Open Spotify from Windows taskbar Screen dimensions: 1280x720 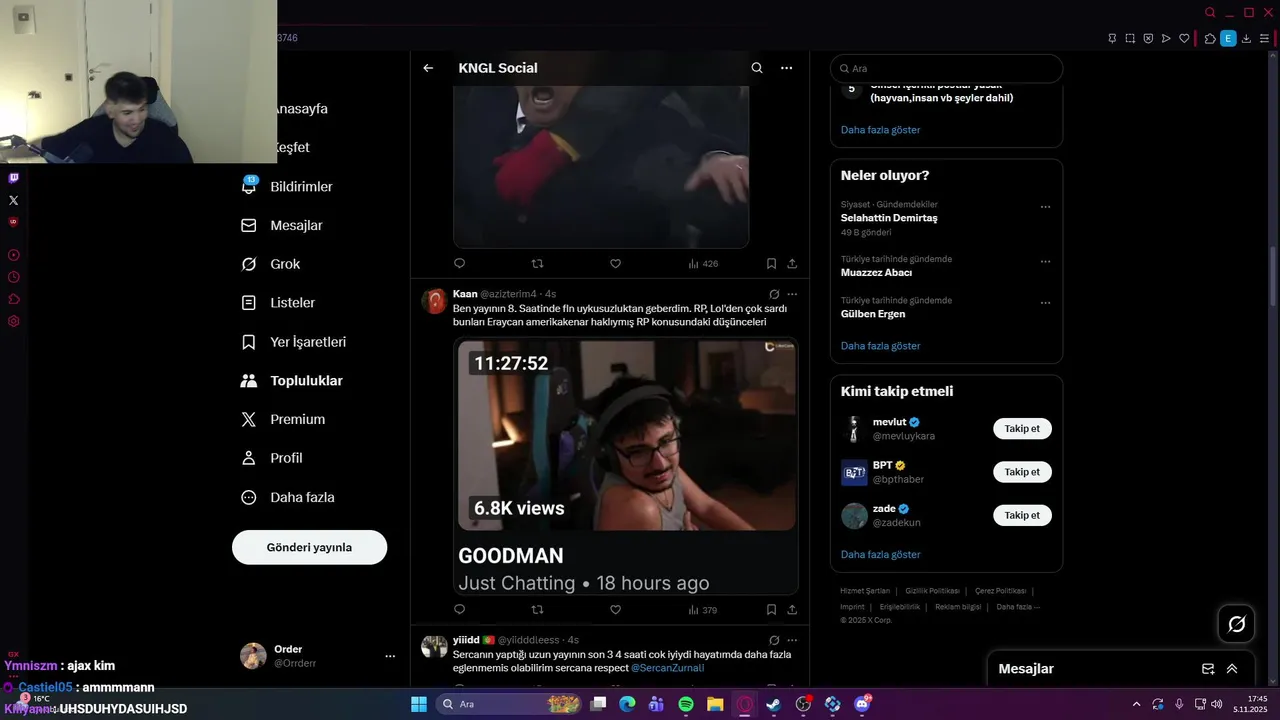click(686, 704)
